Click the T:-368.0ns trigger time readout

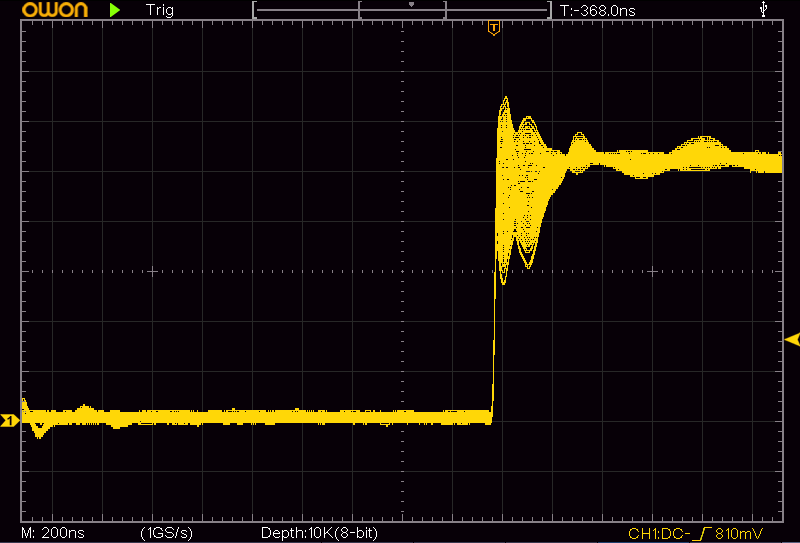coord(597,11)
